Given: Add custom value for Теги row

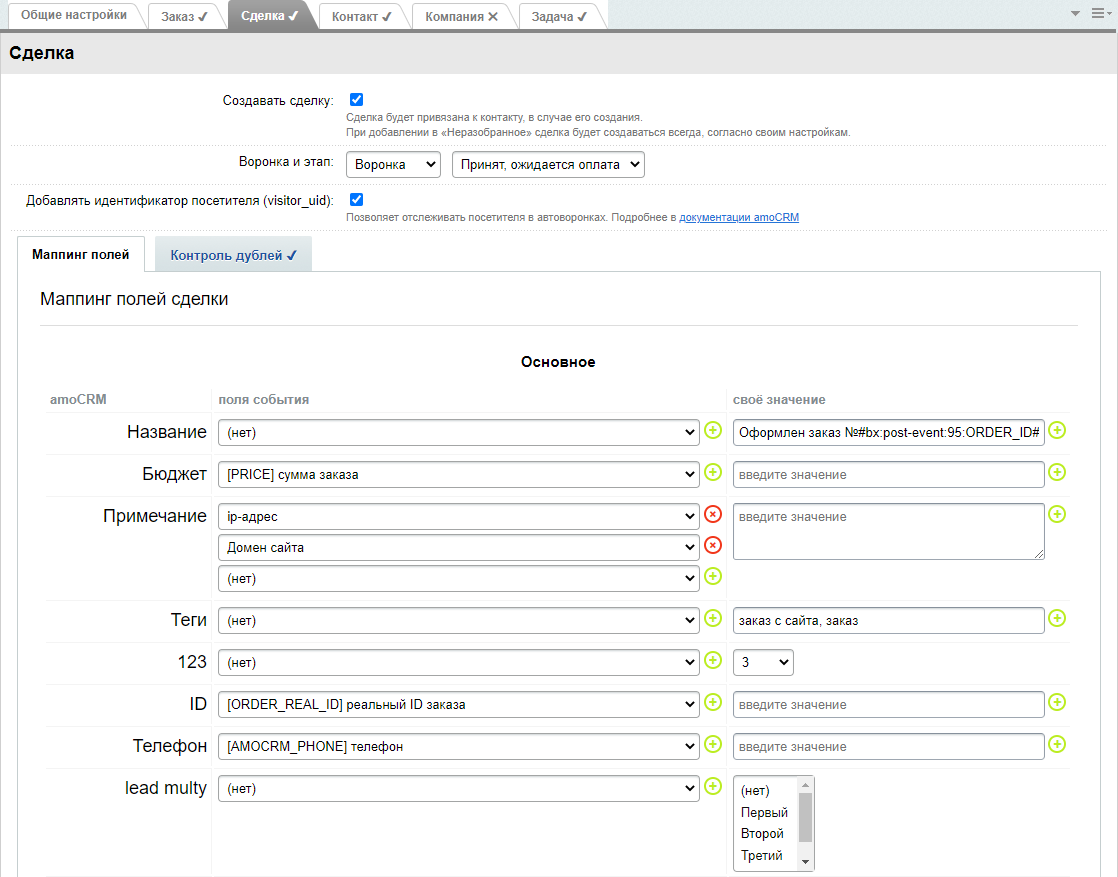Looking at the screenshot, I should (1057, 619).
